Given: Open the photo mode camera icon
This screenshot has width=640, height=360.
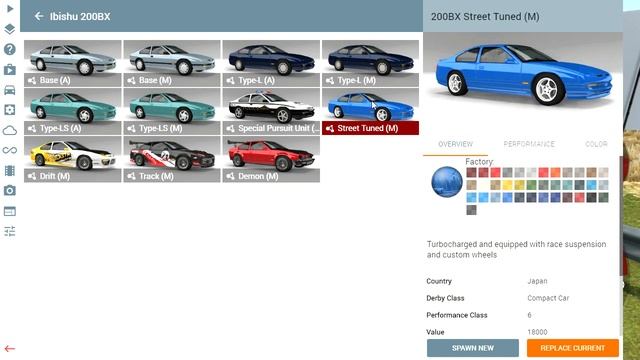Looking at the screenshot, I should click(x=10, y=191).
